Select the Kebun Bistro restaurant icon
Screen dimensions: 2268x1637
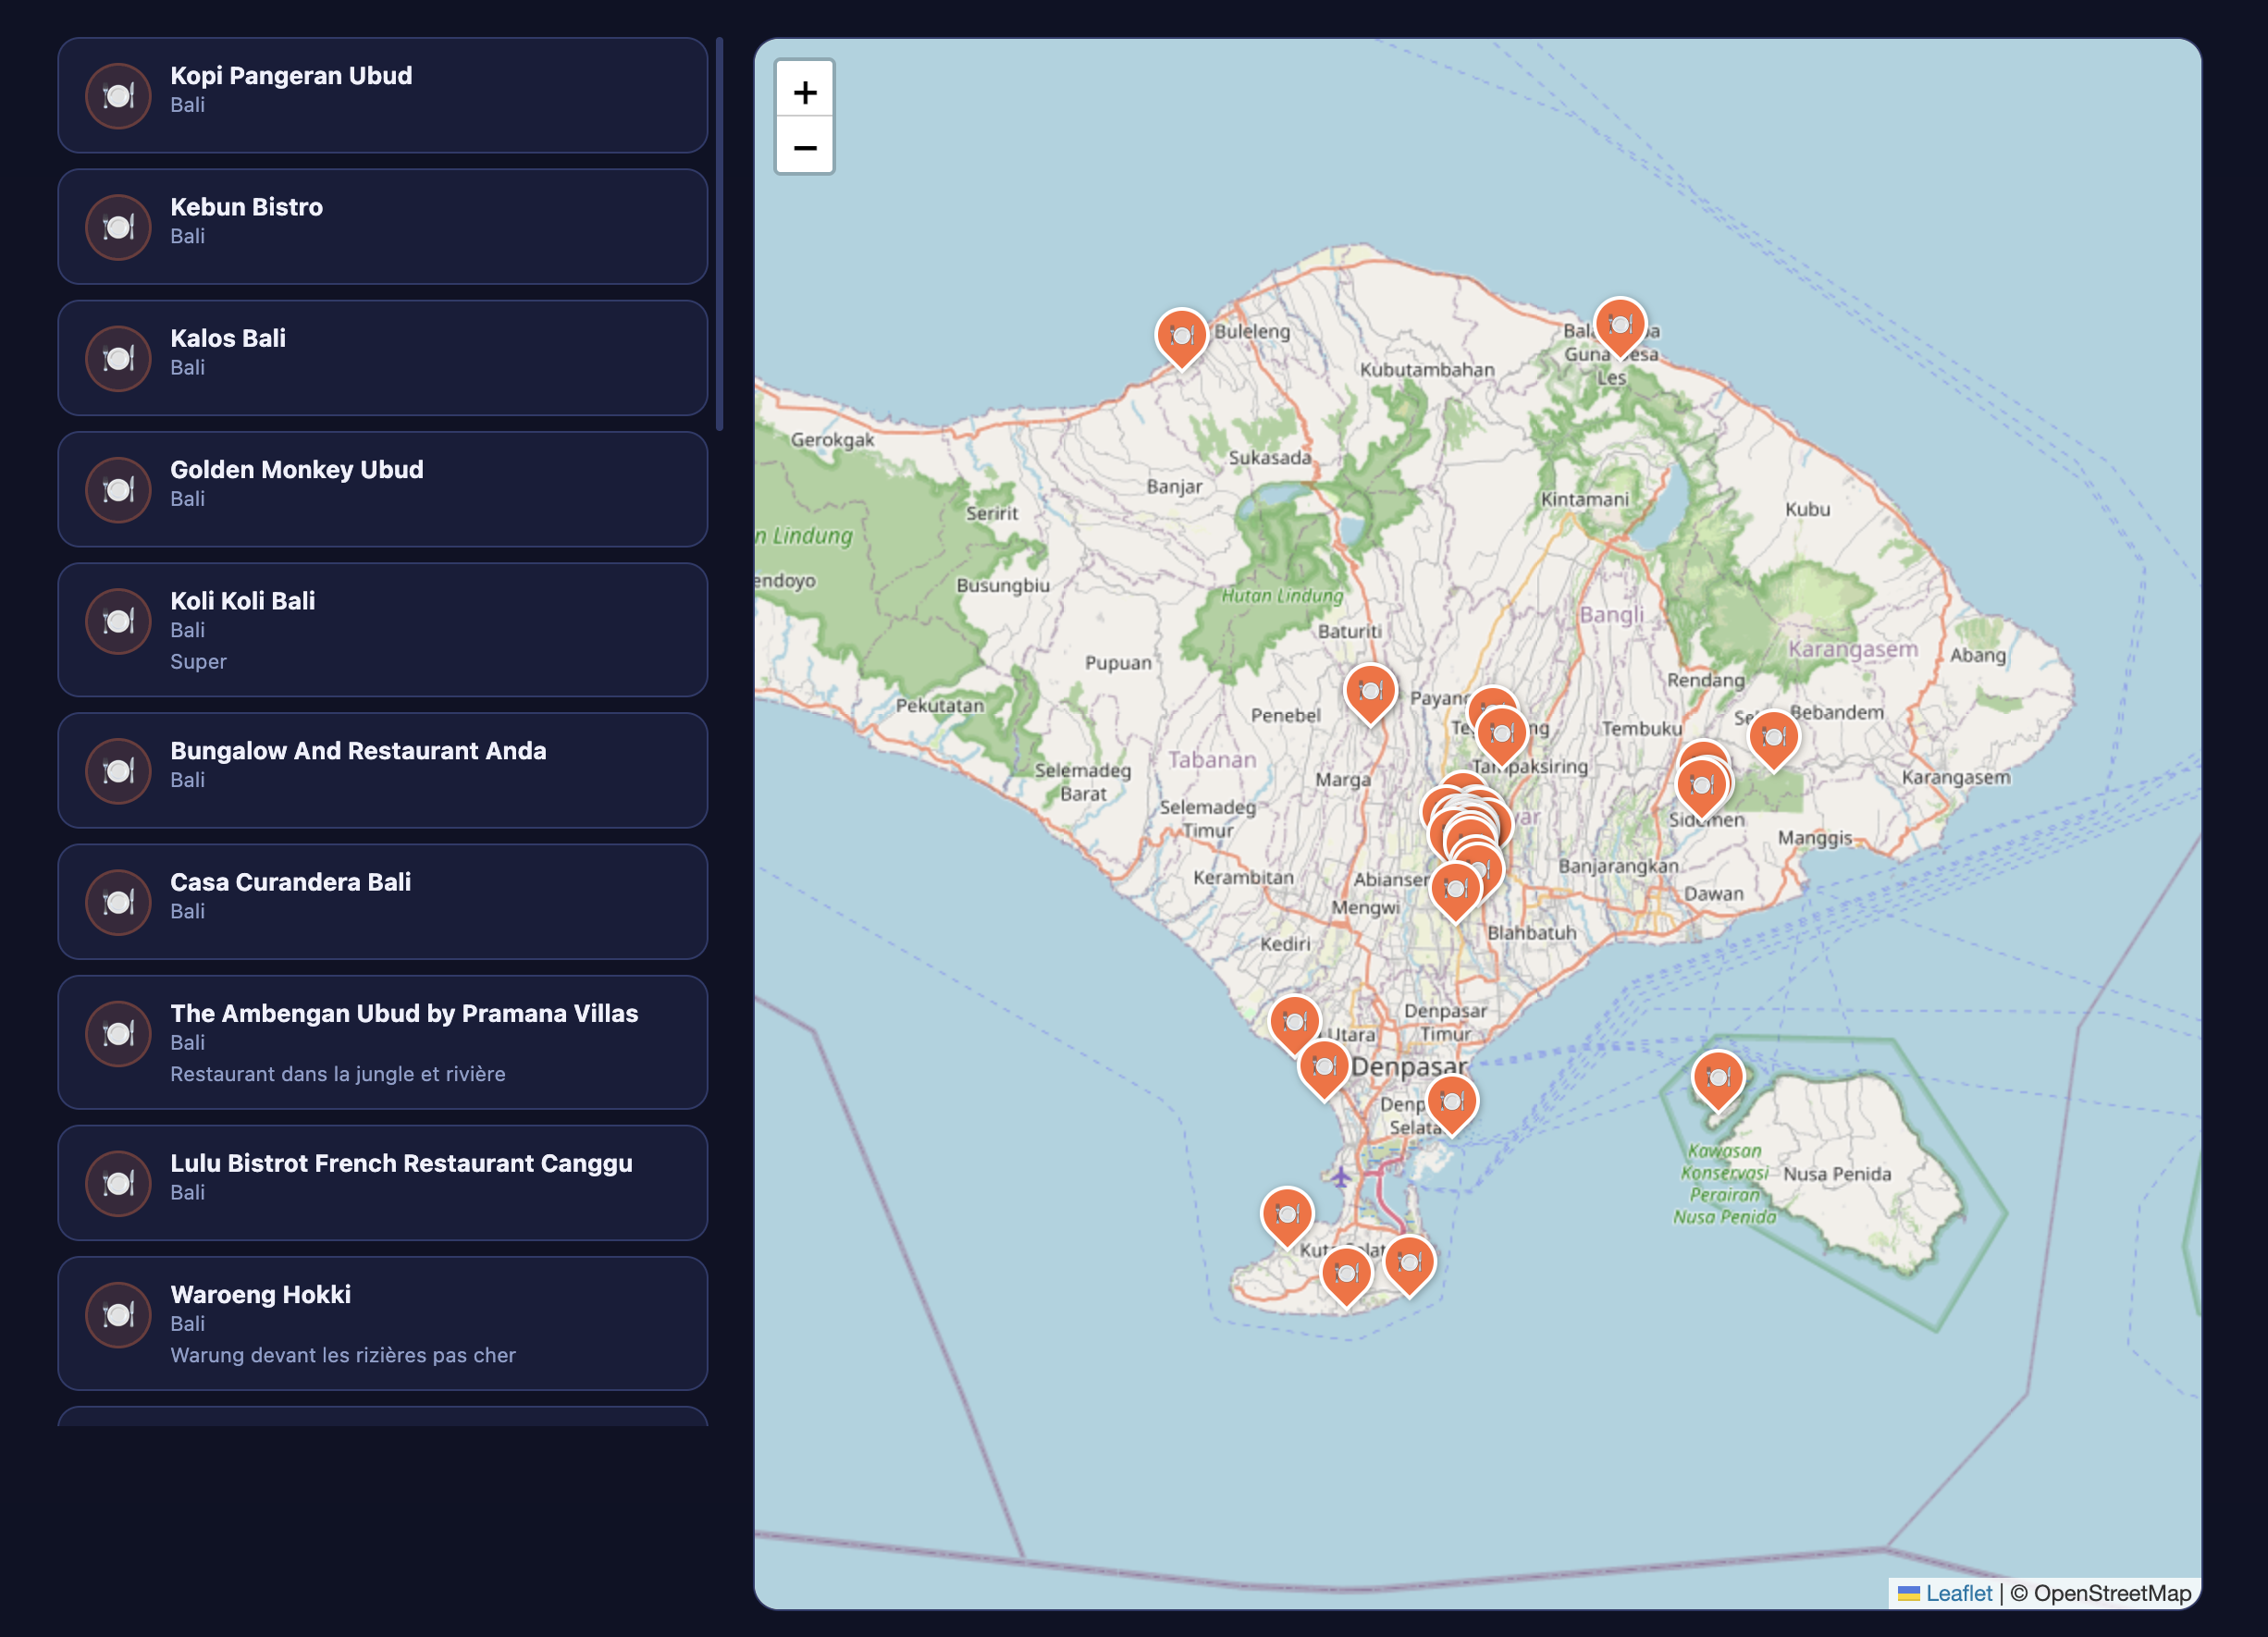[x=118, y=227]
